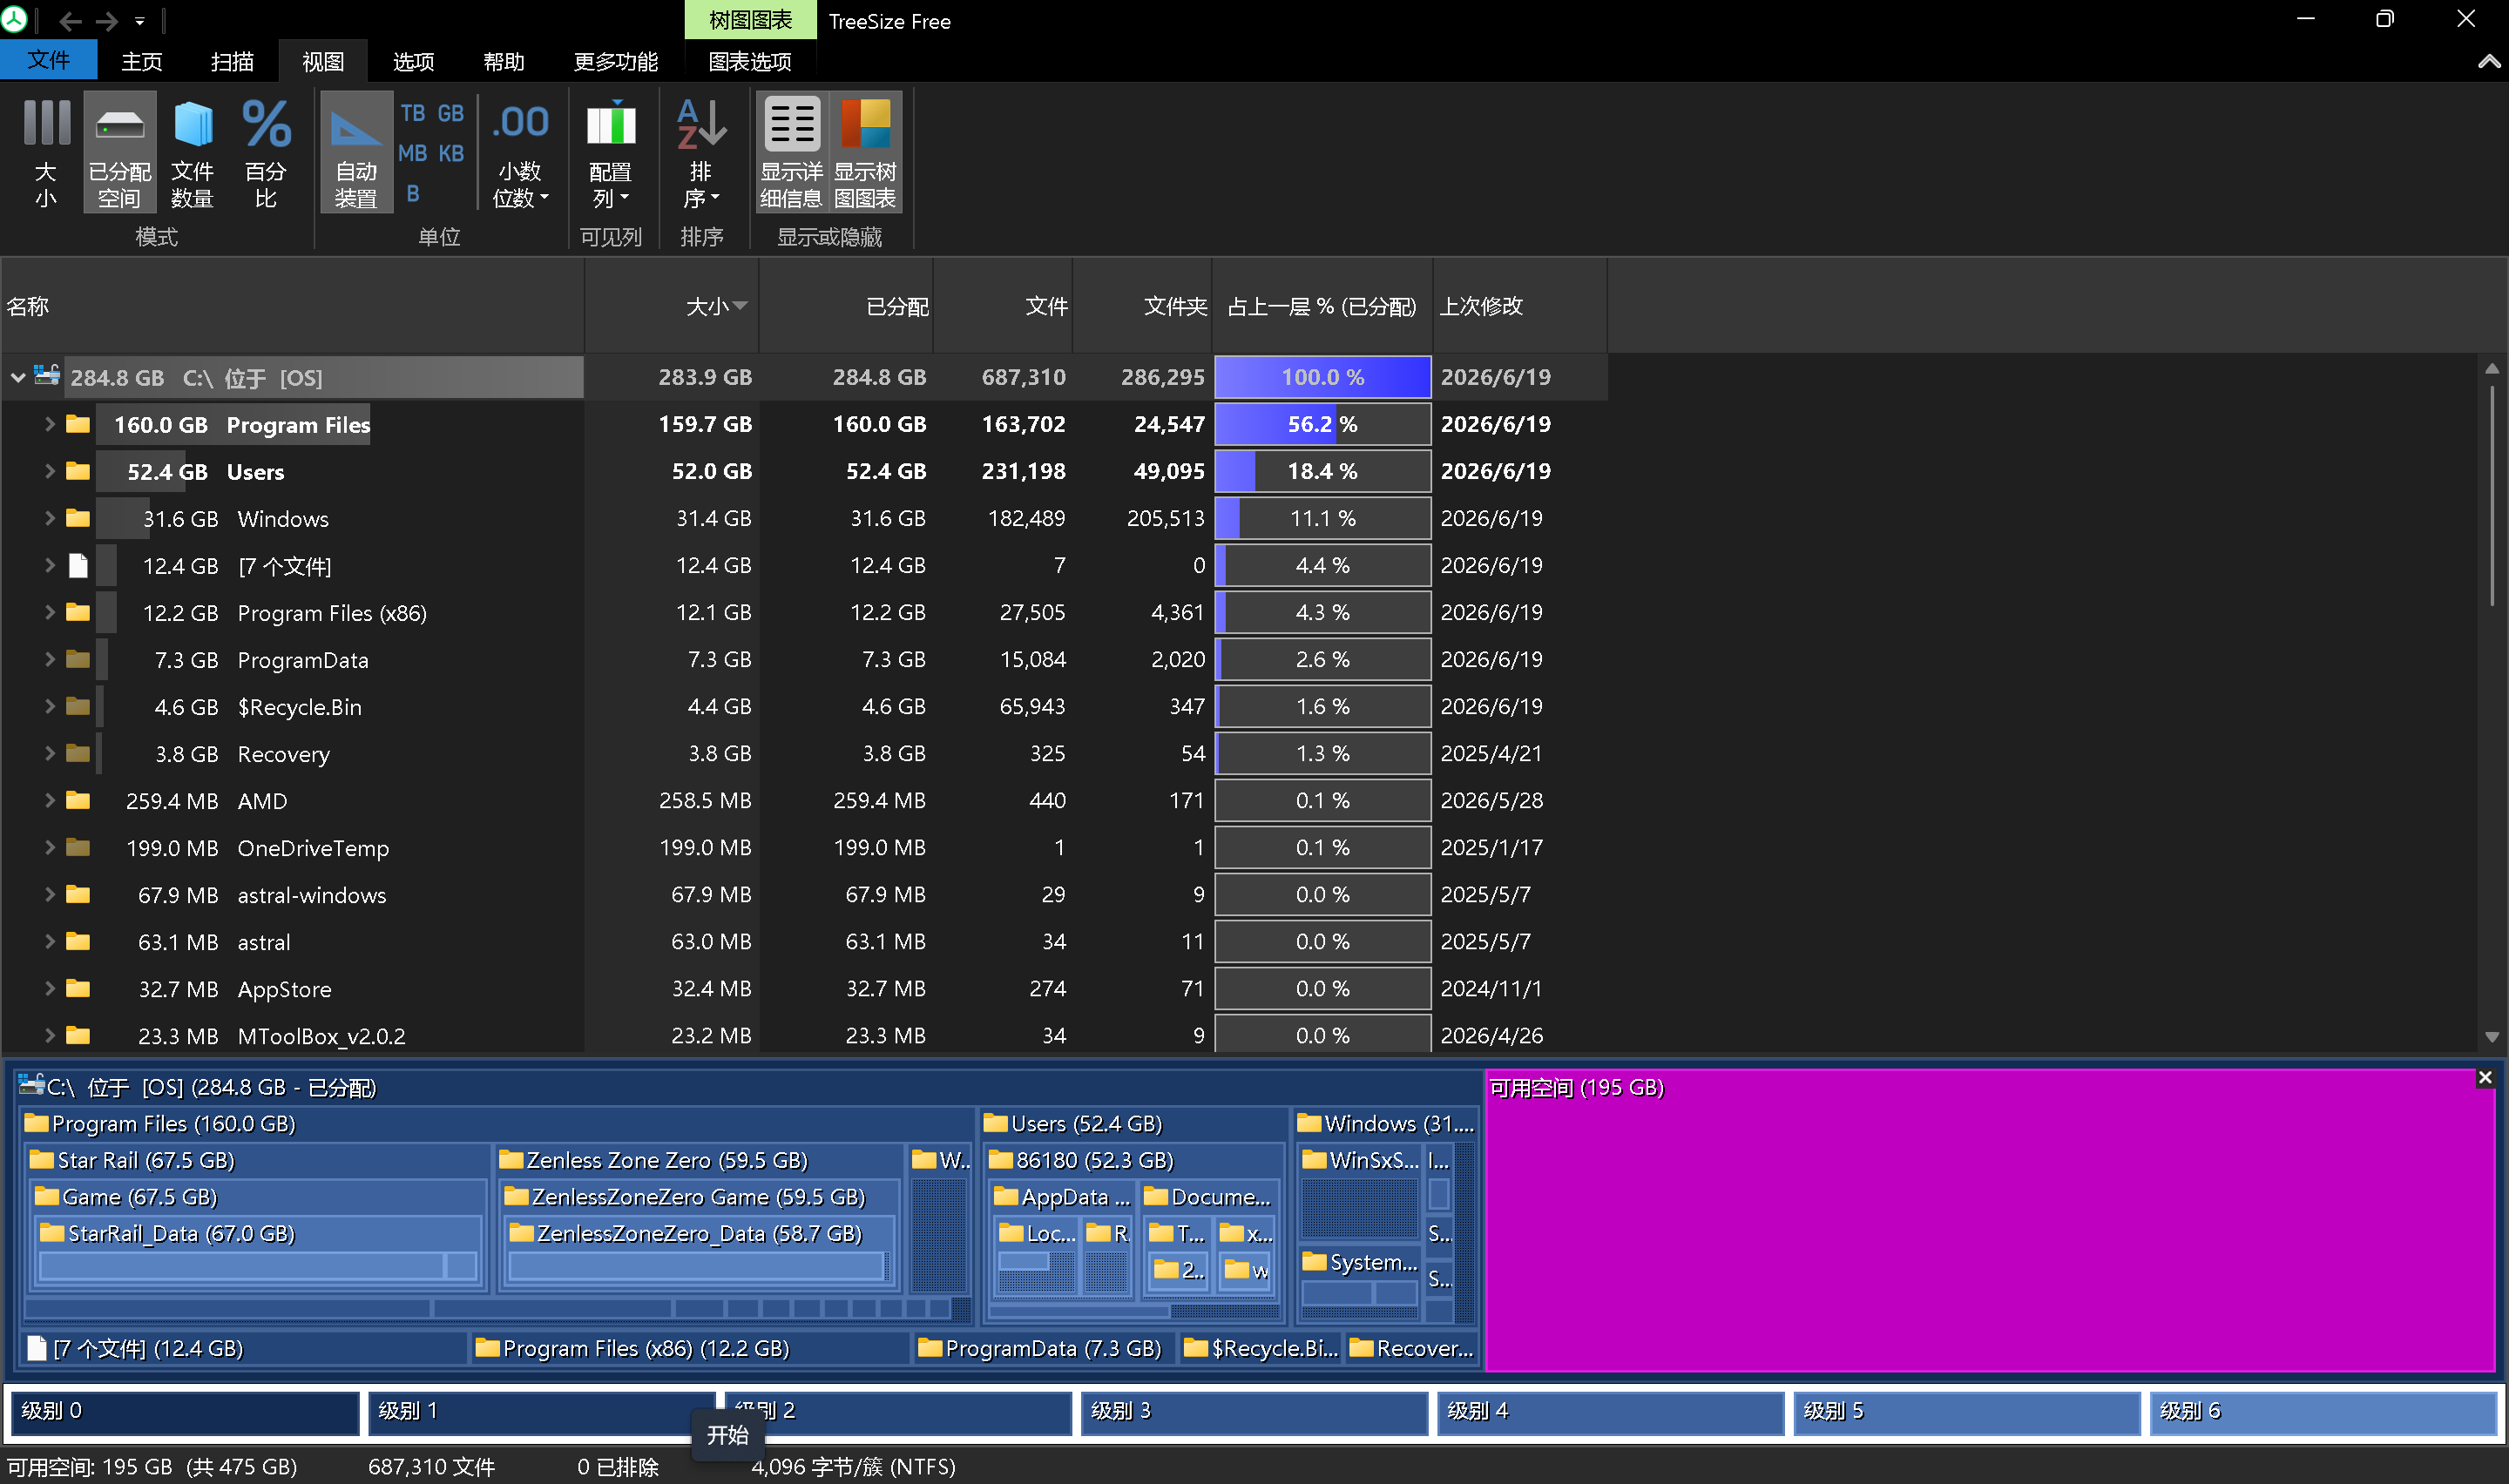Open the 配置列 column configuration
This screenshot has width=2509, height=1484.
[610, 152]
